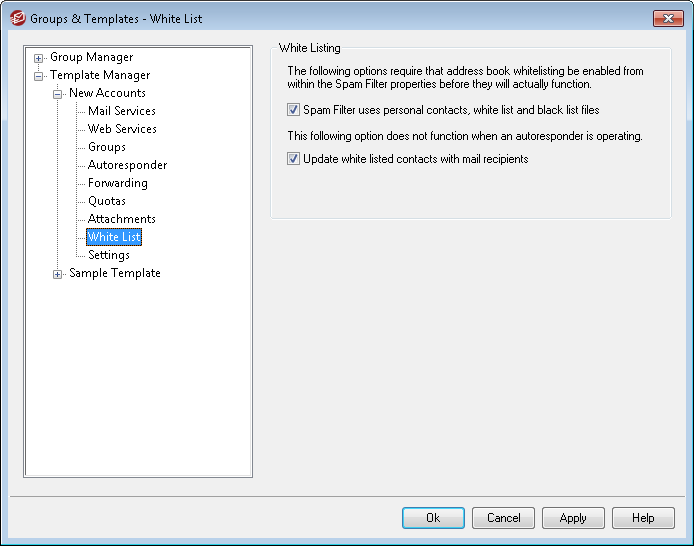This screenshot has height=546, width=694.
Task: Expand the Group Manager tree node
Action: [x=39, y=58]
